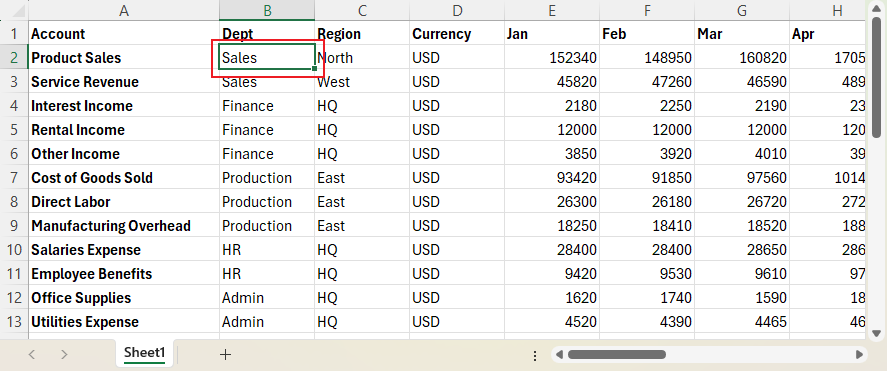Click vertical scrollbar down arrow
The height and width of the screenshot is (371, 887).
click(x=876, y=333)
